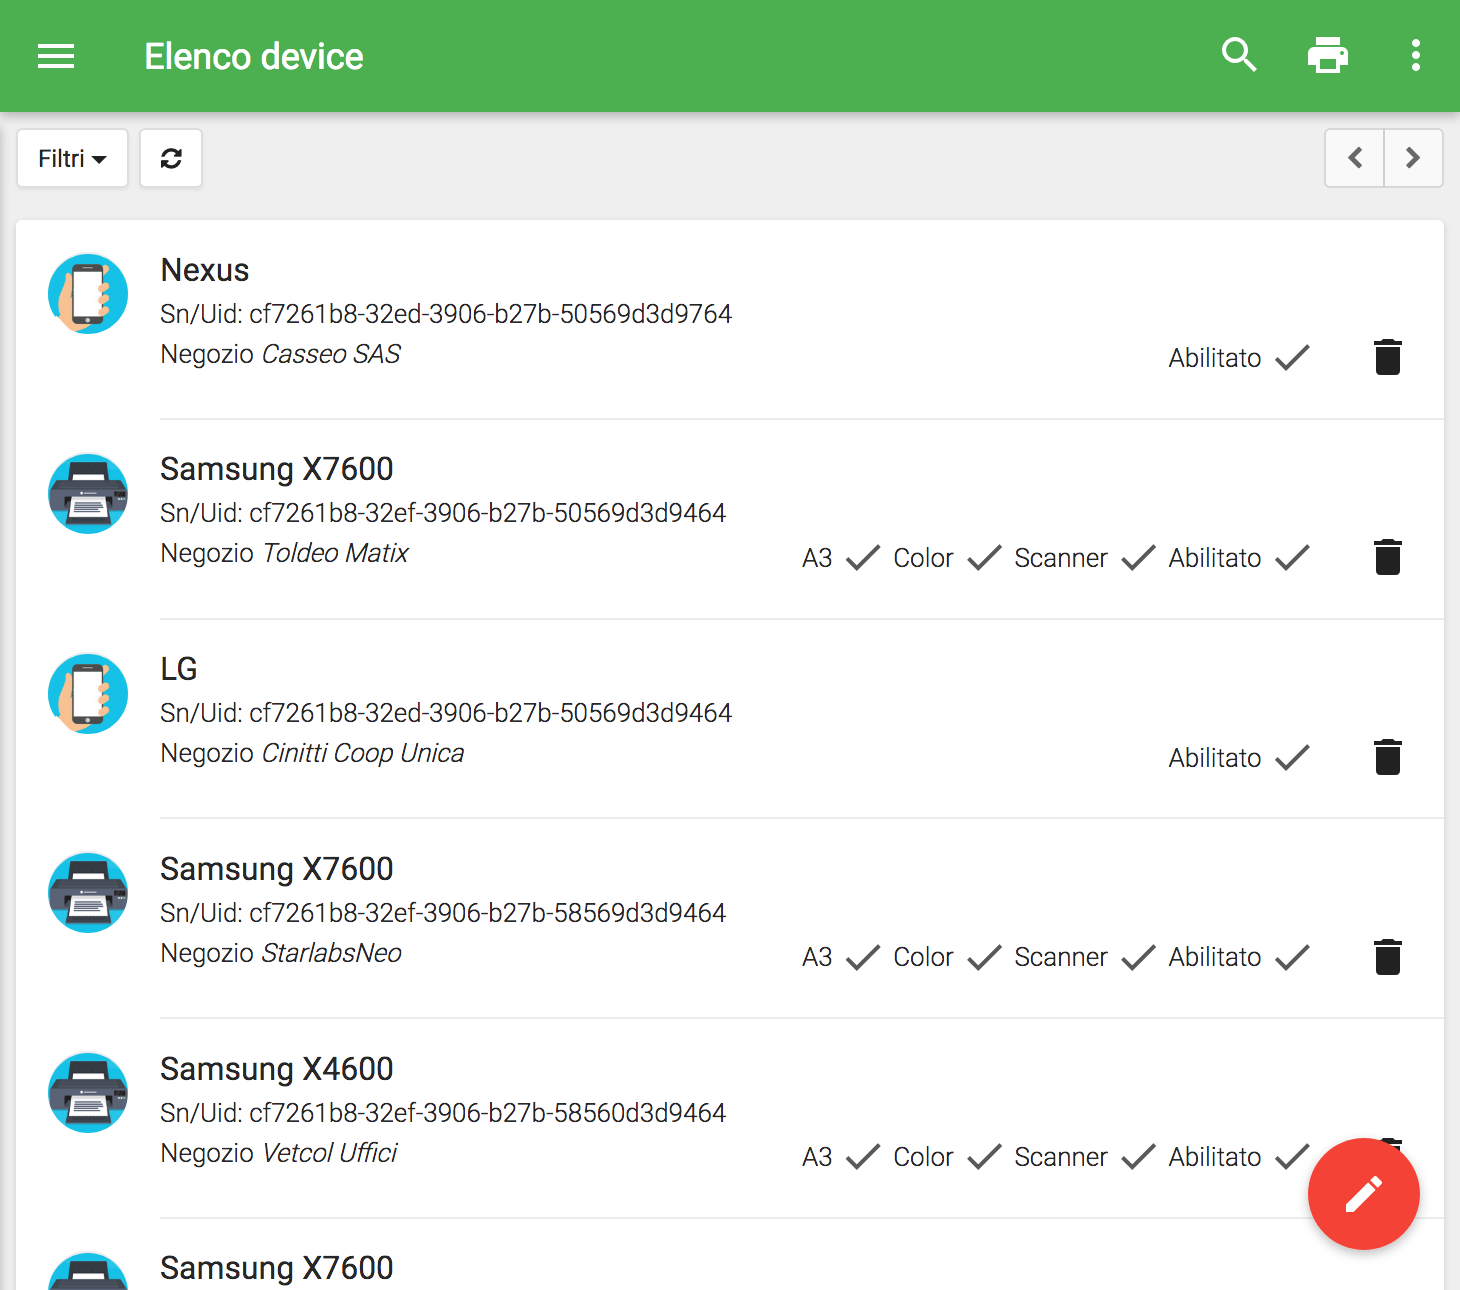Delete the LG device
The height and width of the screenshot is (1290, 1460).
coord(1387,757)
